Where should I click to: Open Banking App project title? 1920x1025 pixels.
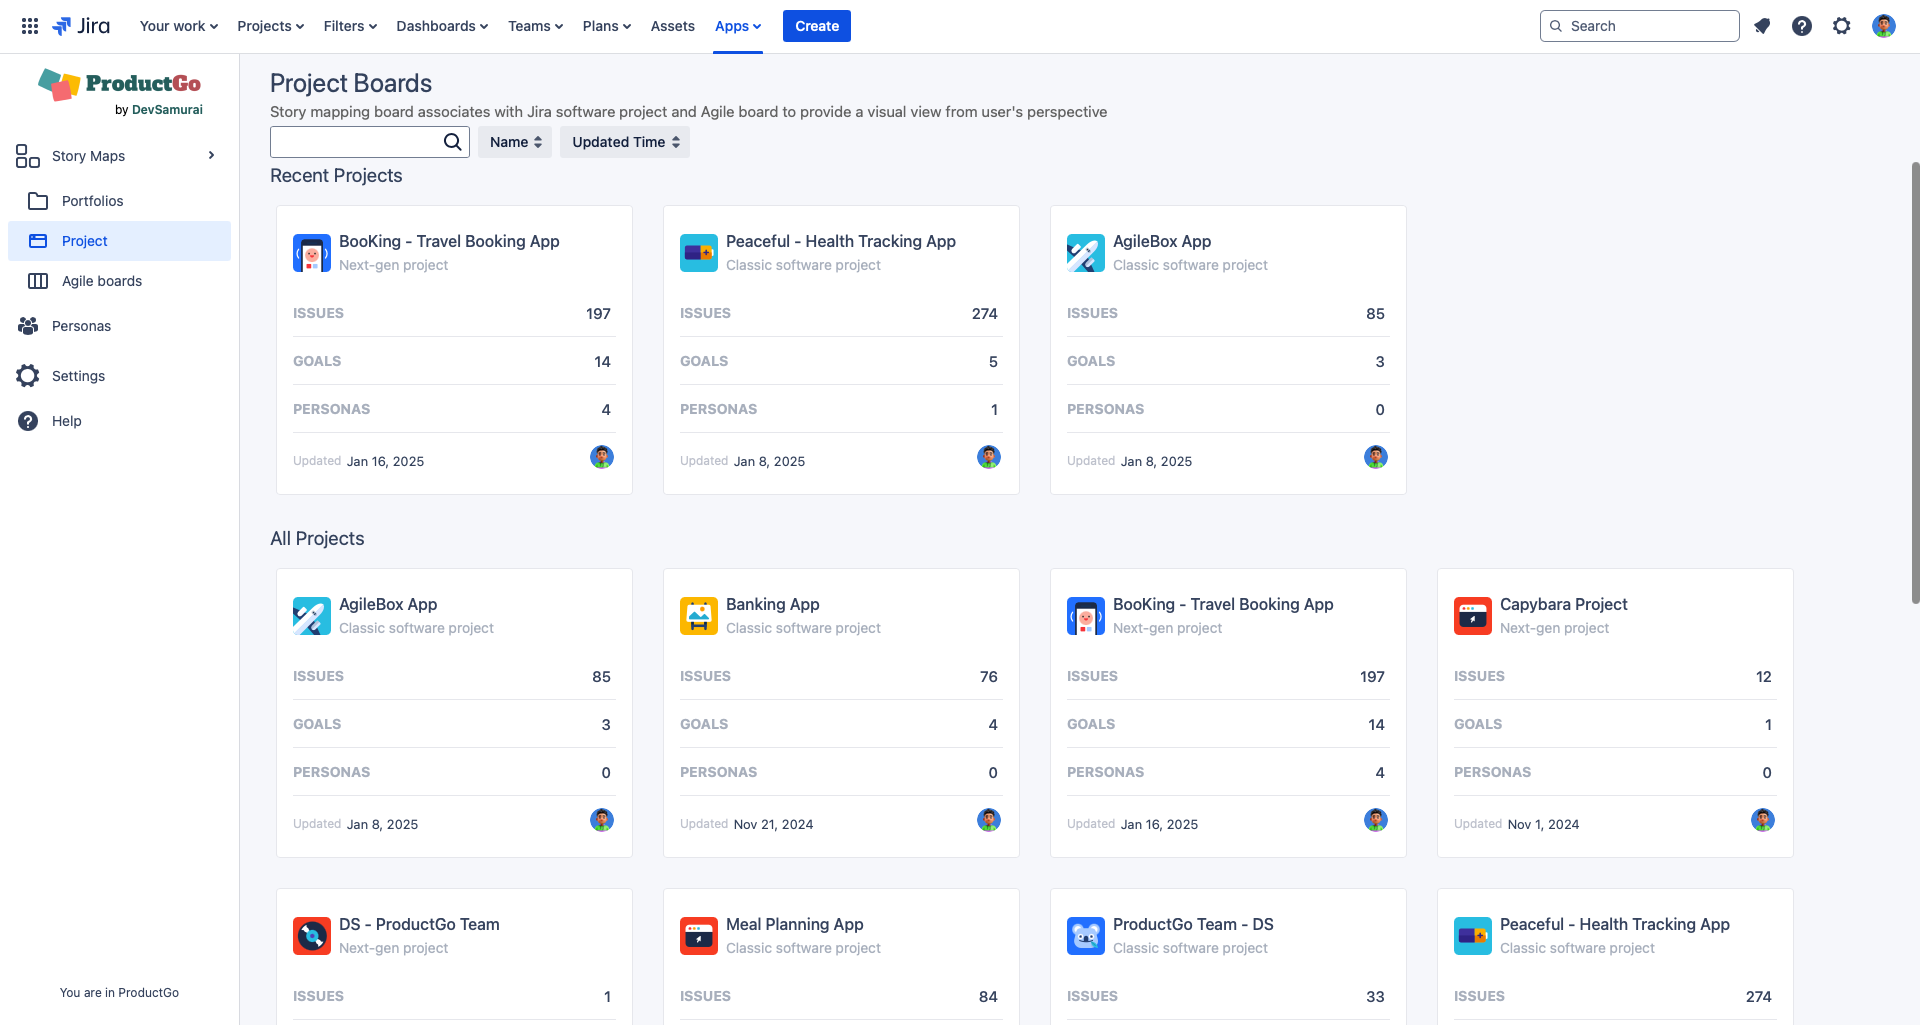(773, 604)
